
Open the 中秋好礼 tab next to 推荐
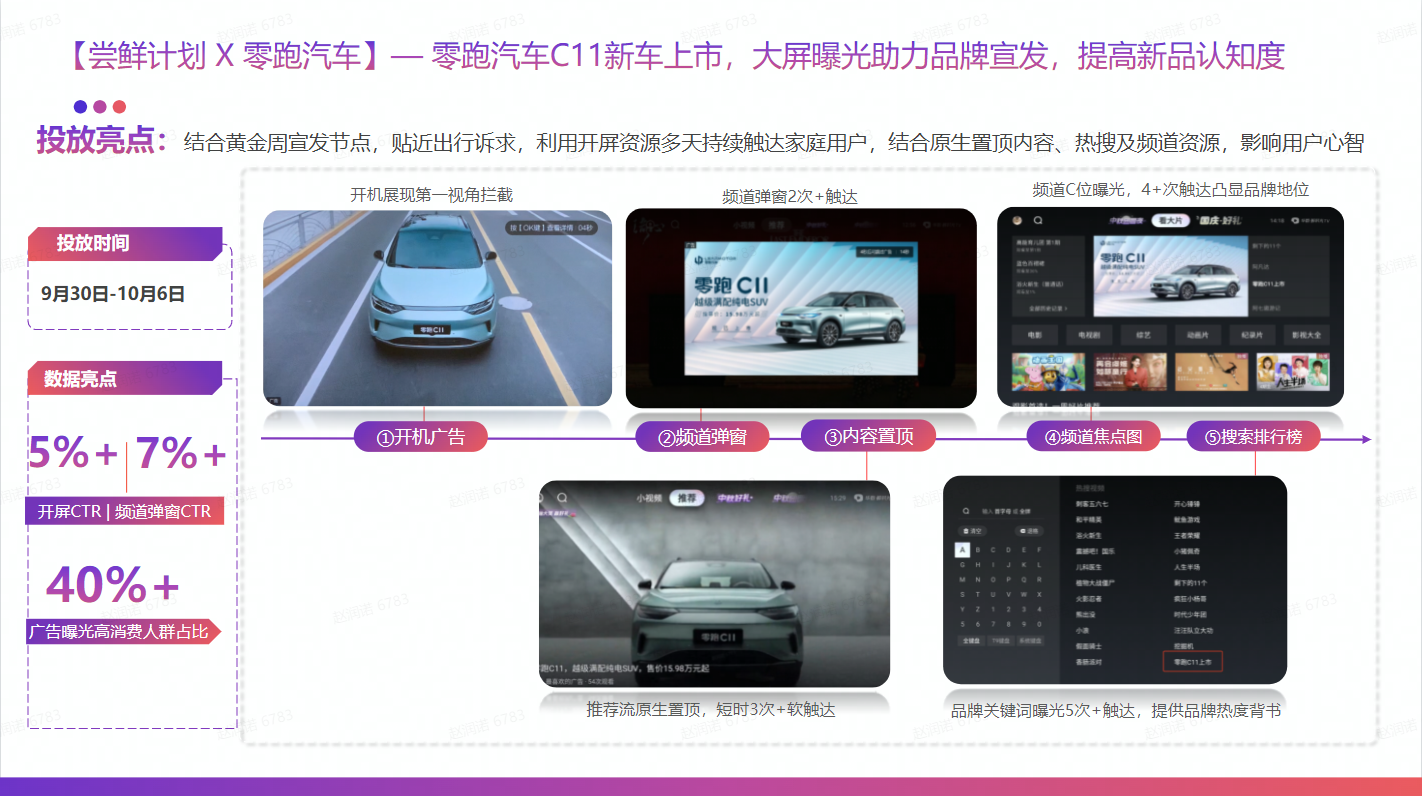(x=735, y=497)
